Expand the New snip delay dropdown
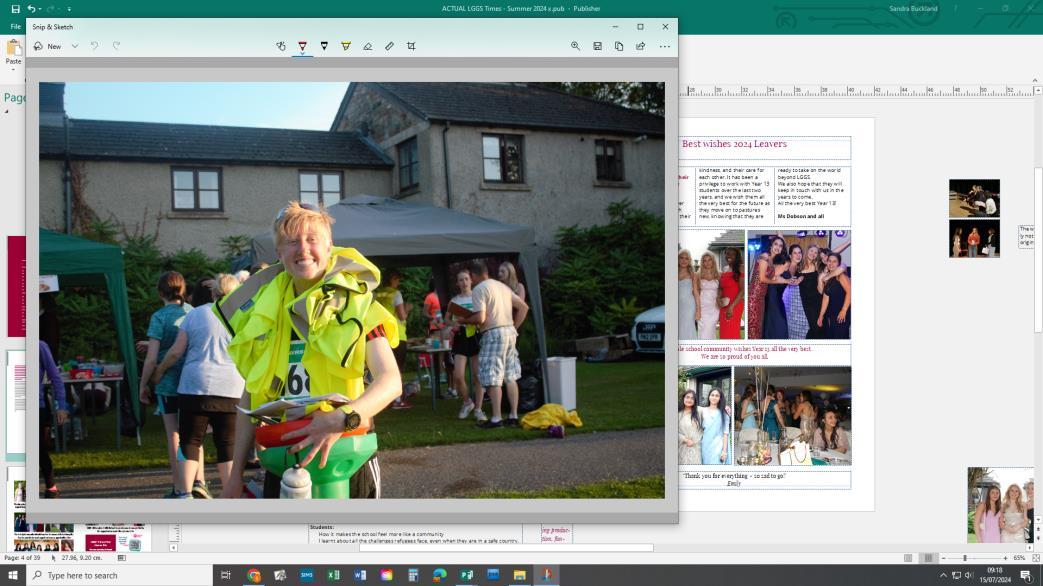This screenshot has height=586, width=1043. [75, 47]
